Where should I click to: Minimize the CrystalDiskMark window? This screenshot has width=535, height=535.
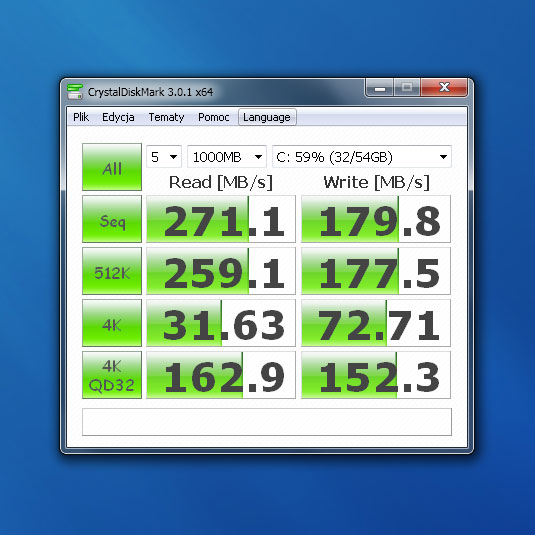tap(380, 88)
